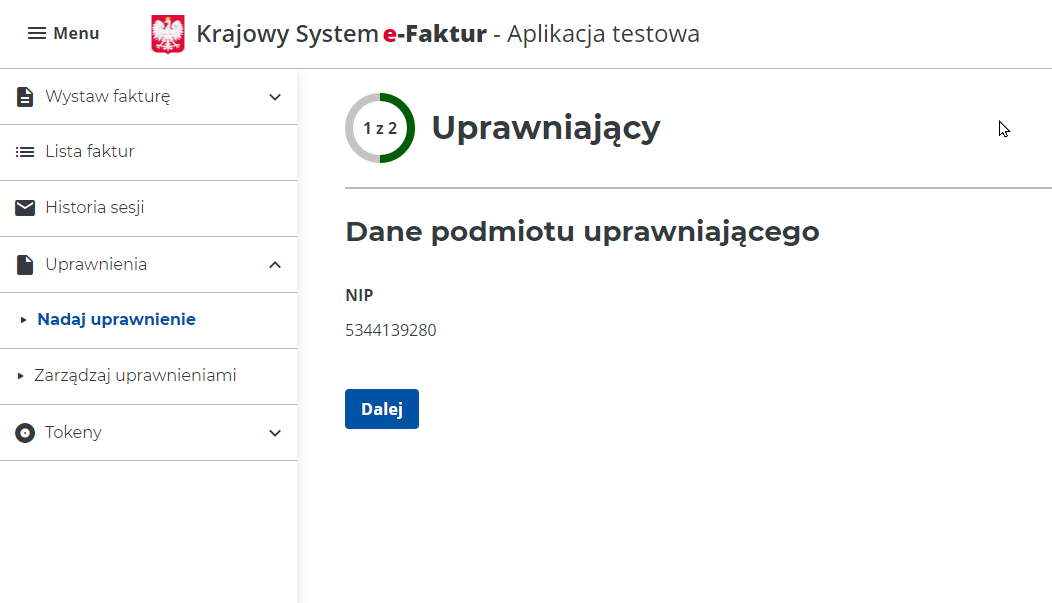Click the Historia sesji envelope icon
The height and width of the screenshot is (603, 1052).
25,208
